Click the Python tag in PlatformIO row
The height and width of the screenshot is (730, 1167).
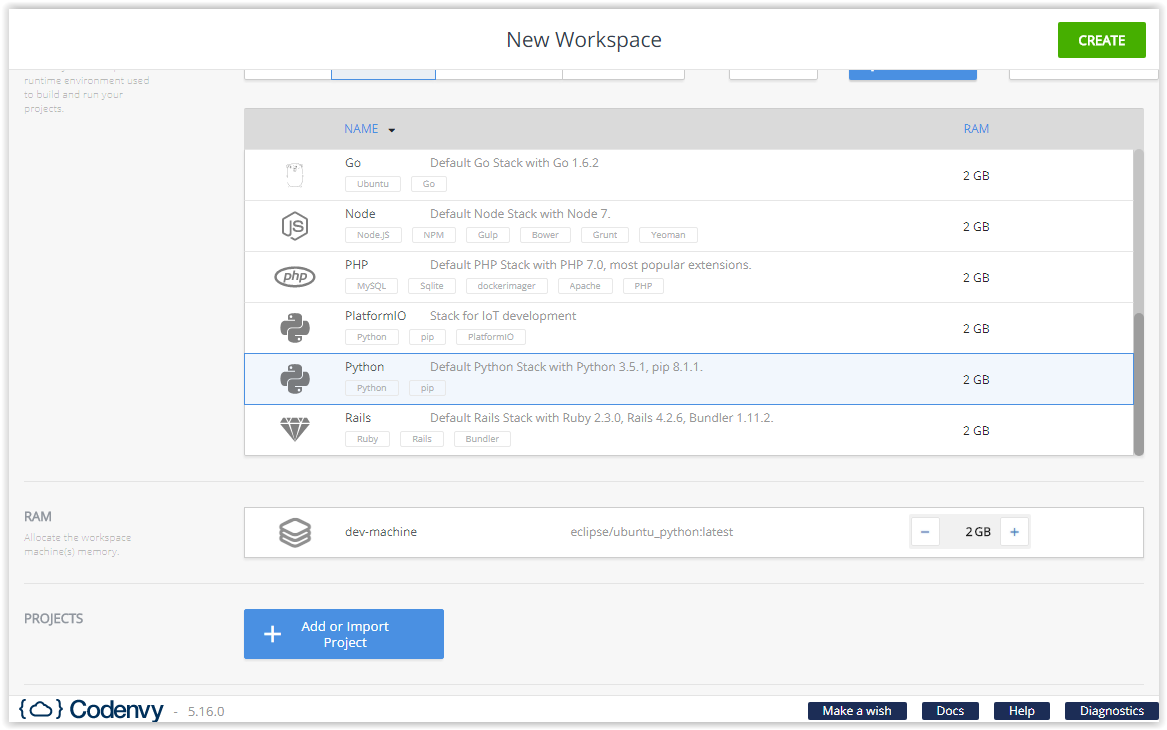click(371, 337)
